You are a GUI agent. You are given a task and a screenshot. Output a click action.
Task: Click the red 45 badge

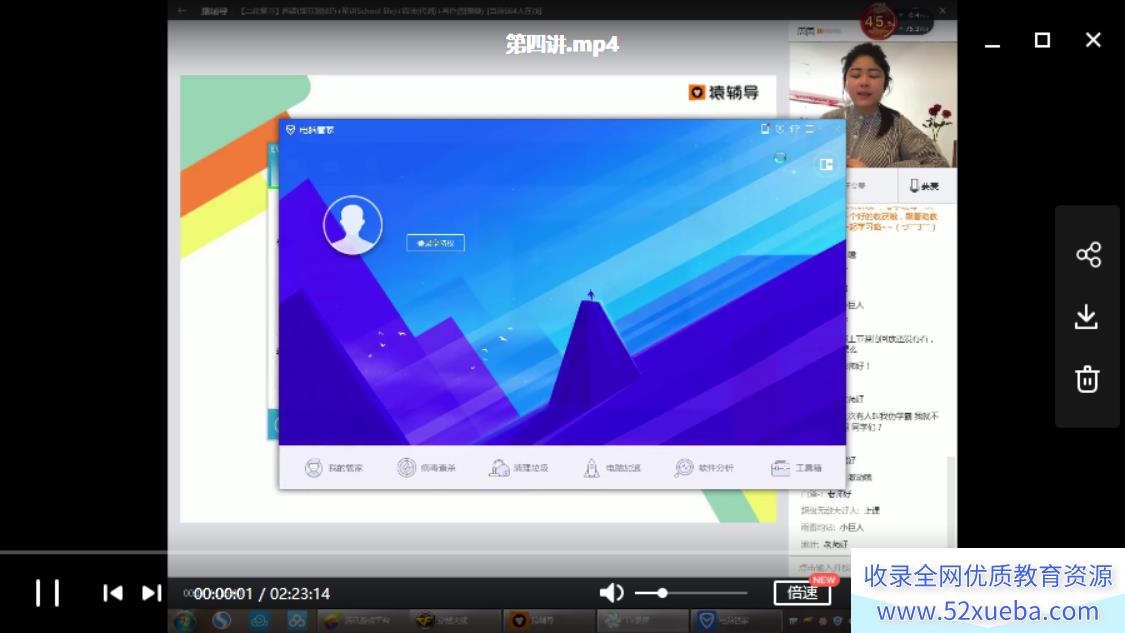877,22
